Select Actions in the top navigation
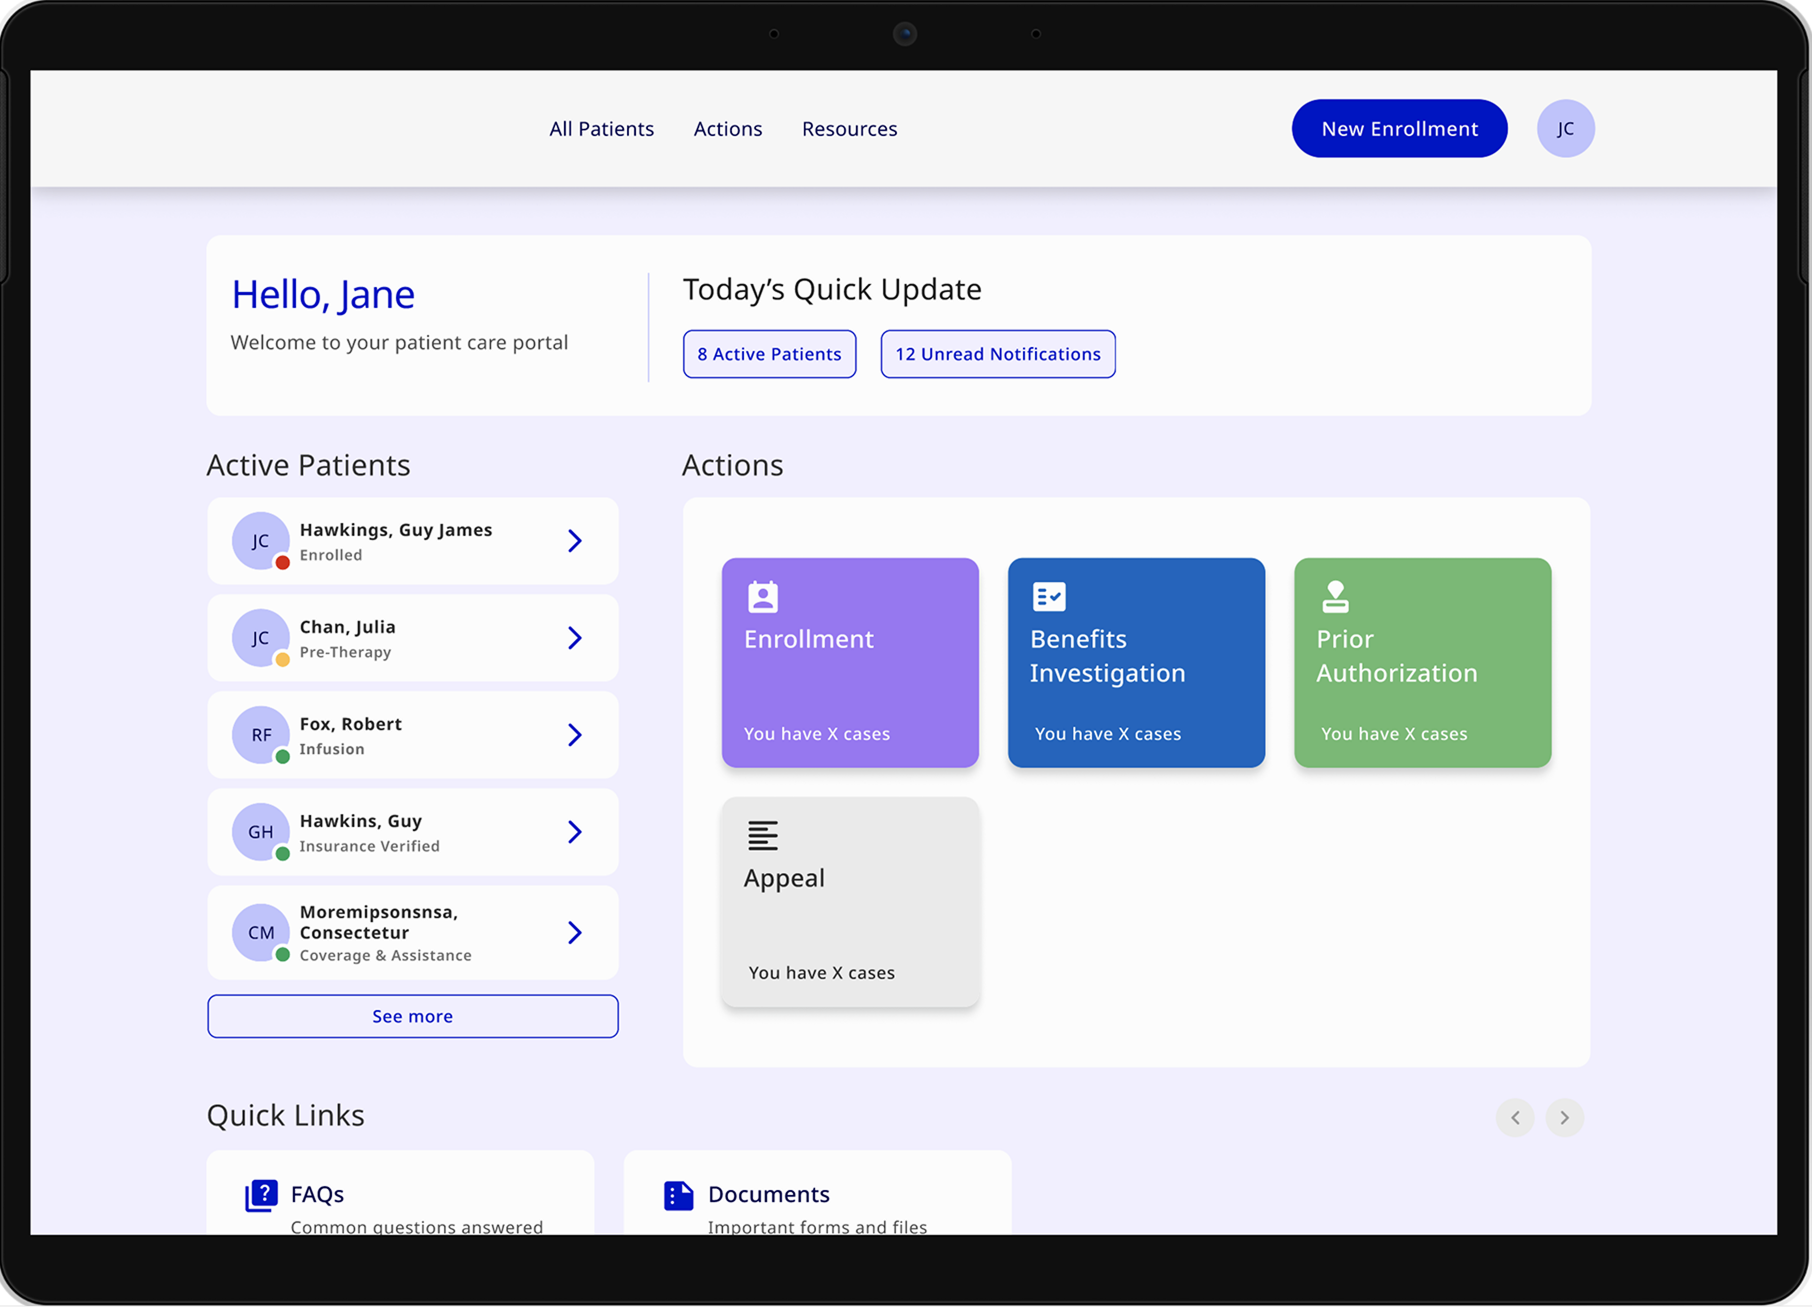This screenshot has width=1812, height=1307. tap(728, 129)
